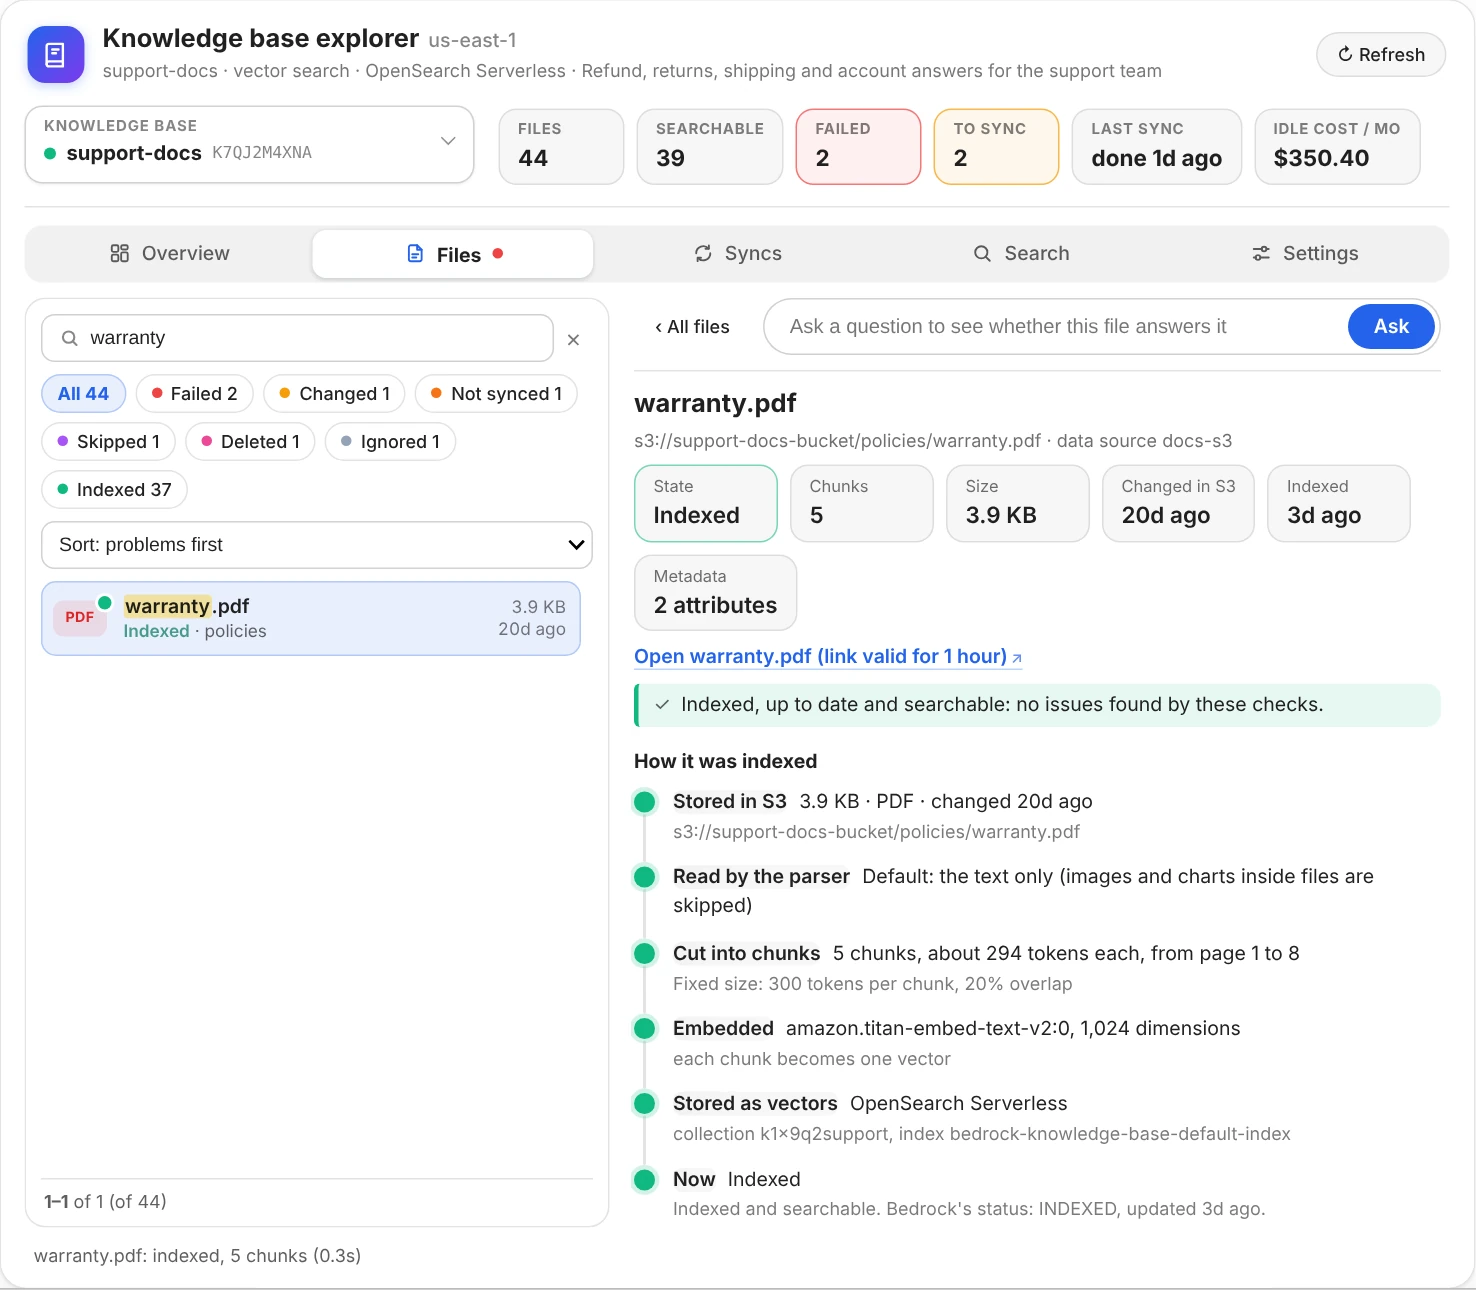Go back via All files link

pos(692,327)
